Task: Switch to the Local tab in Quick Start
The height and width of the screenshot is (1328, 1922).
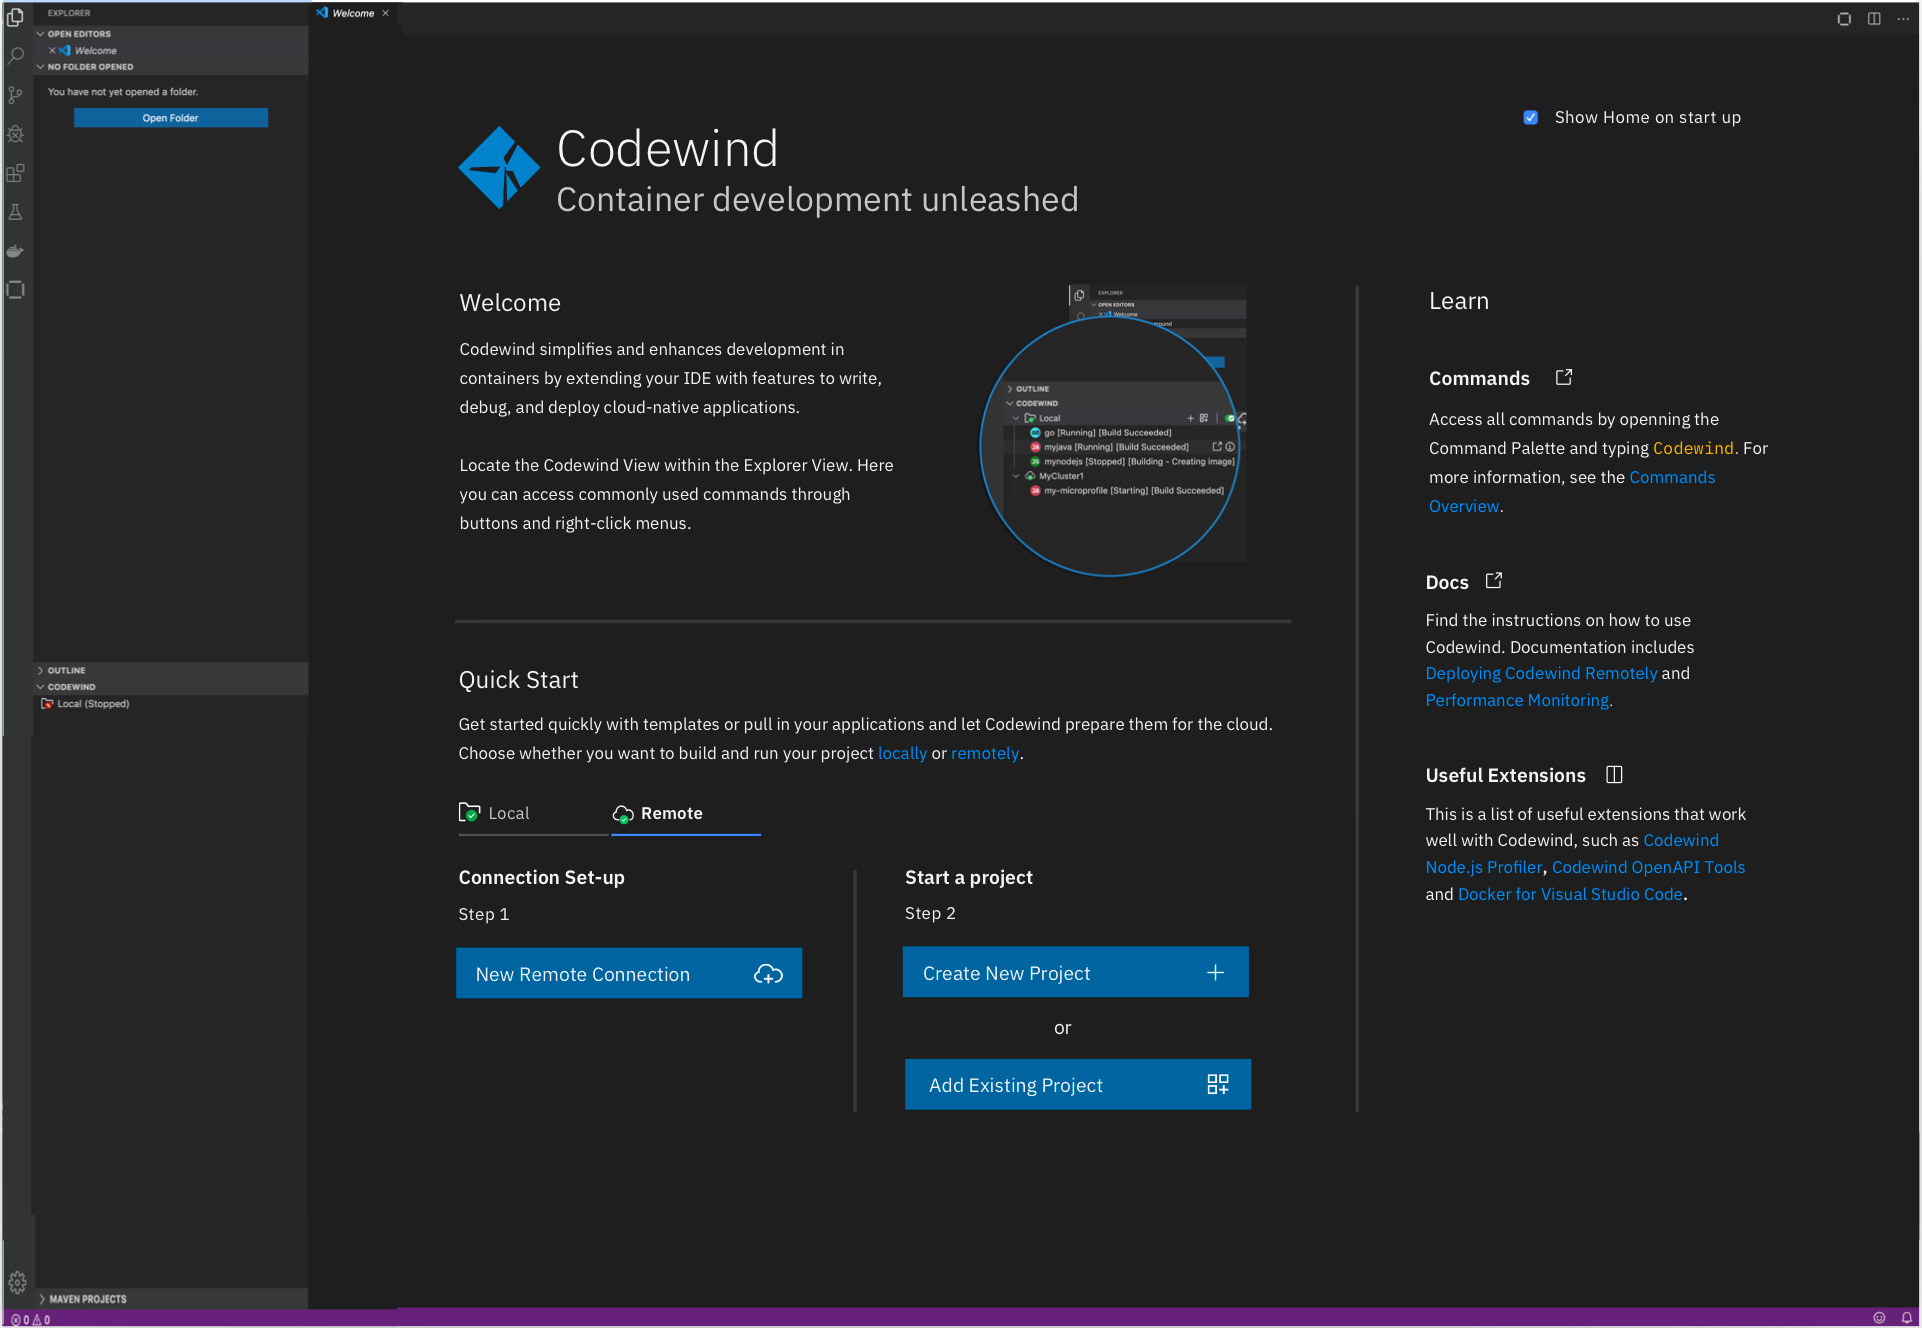Action: (509, 813)
